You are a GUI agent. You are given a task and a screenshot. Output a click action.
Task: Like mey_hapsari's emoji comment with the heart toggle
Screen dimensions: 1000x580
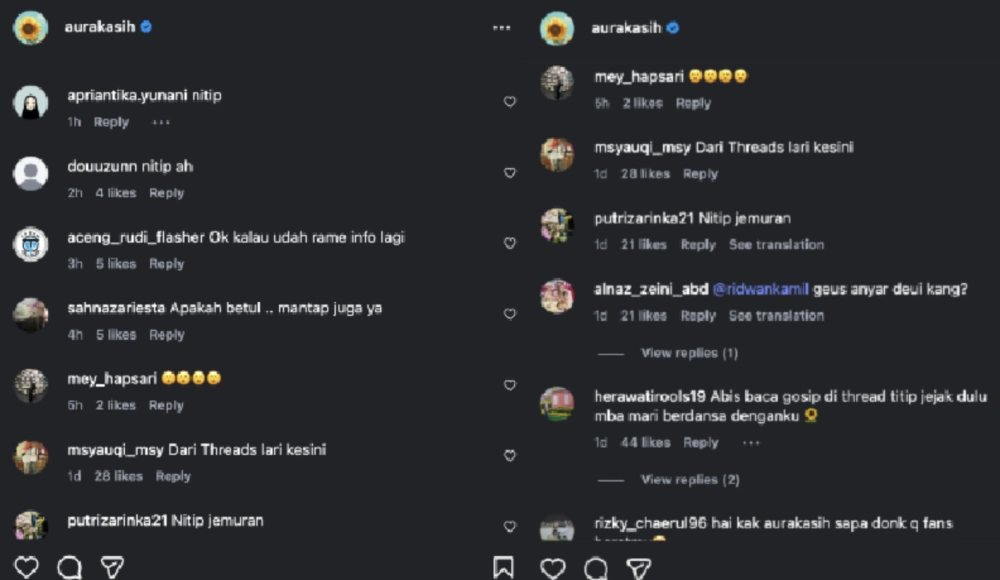510,101
